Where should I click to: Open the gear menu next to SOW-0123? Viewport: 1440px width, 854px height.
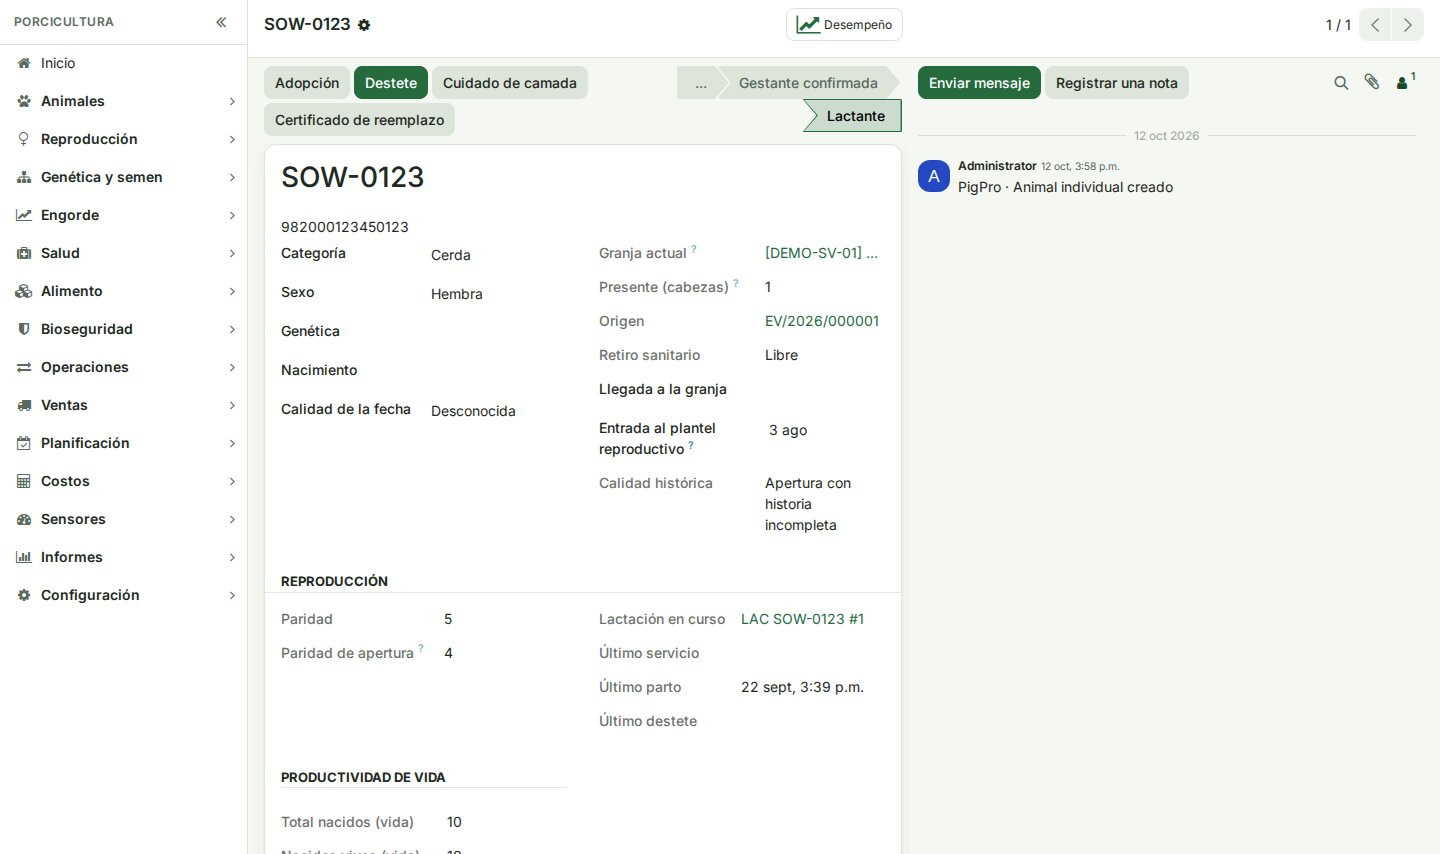364,25
